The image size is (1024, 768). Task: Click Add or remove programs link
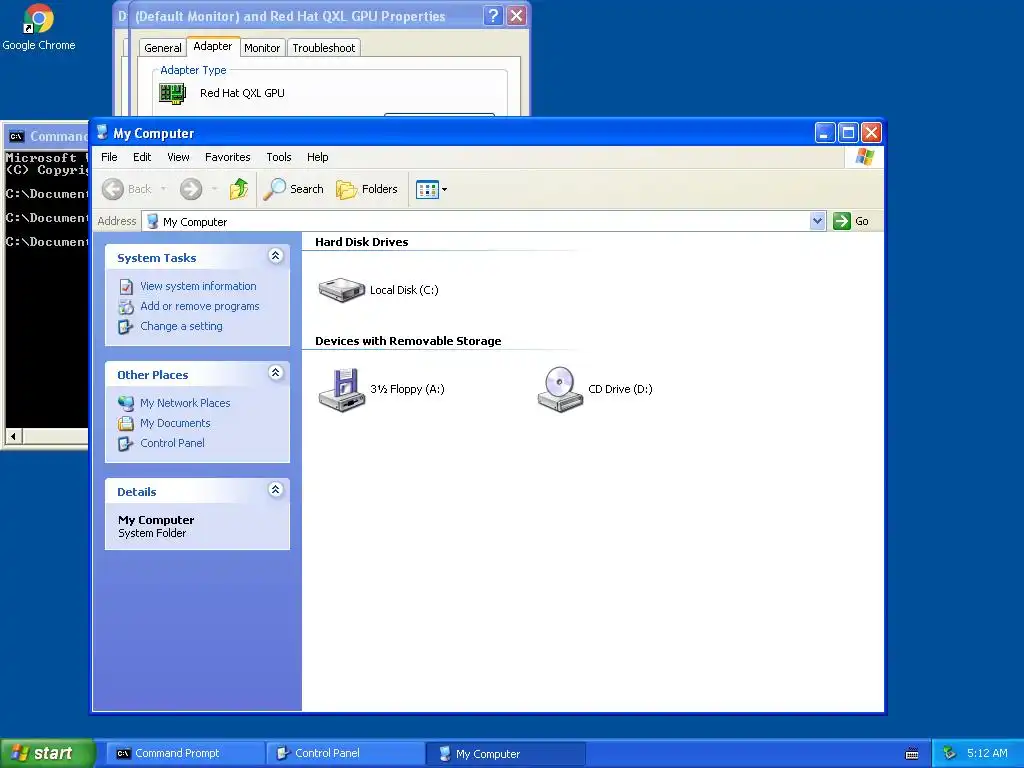tap(199, 306)
